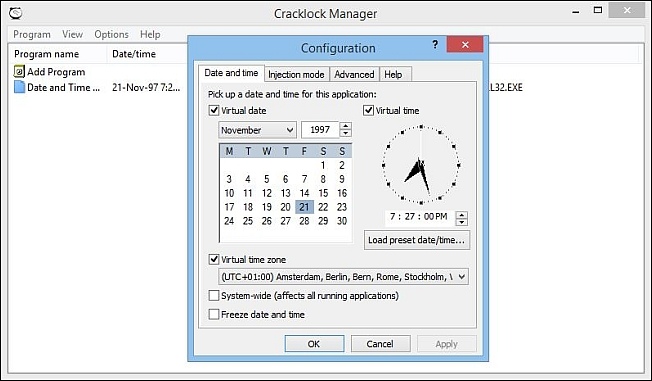The width and height of the screenshot is (652, 381).
Task: Open the Options menu
Action: (x=111, y=35)
